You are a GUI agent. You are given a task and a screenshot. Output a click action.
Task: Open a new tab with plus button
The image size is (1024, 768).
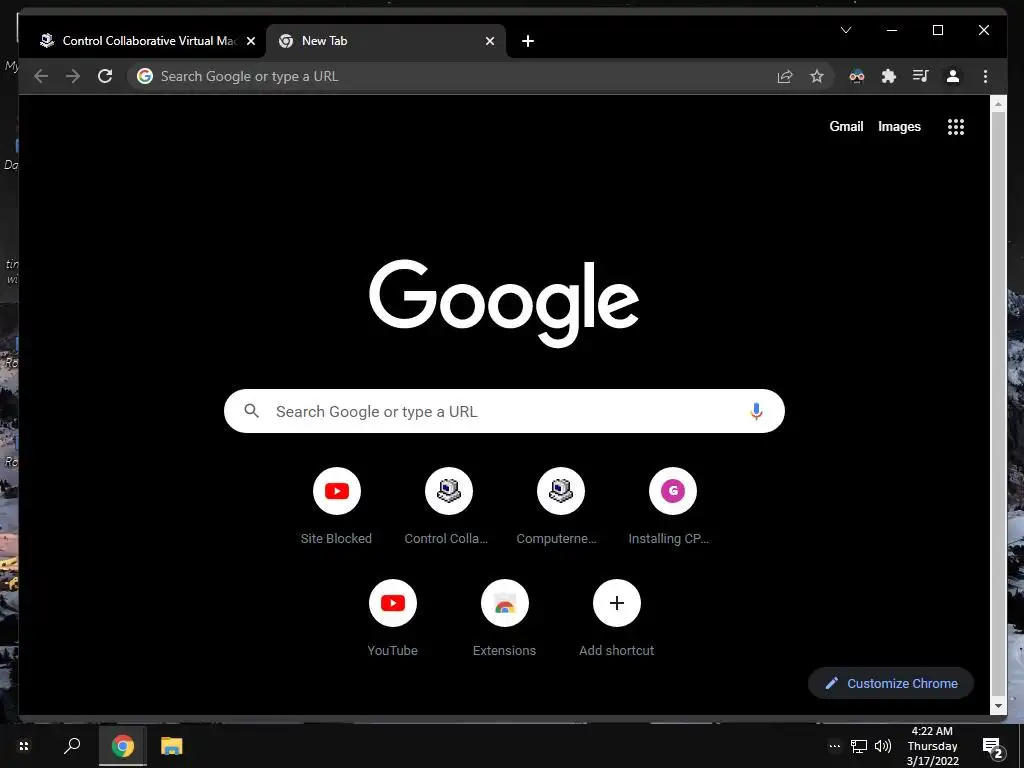pyautogui.click(x=528, y=41)
